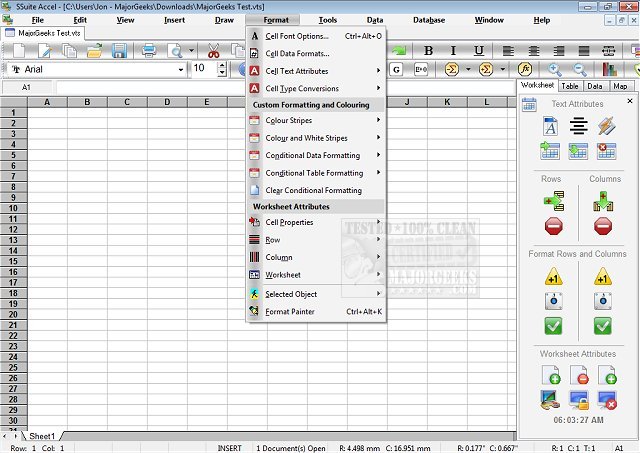Click the Open folder toolbar icon
The width and height of the screenshot is (640, 453).
click(94, 51)
